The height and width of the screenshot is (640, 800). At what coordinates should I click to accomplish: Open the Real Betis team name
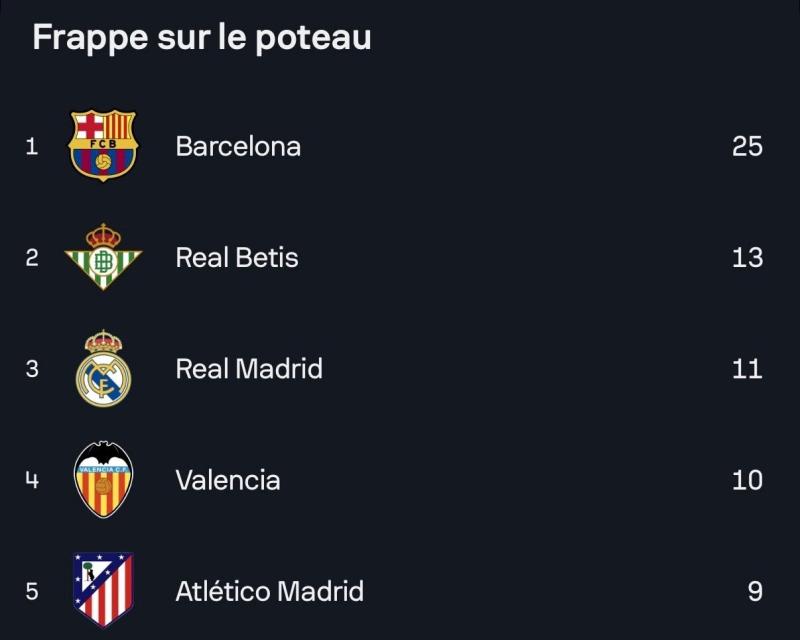[x=237, y=257]
